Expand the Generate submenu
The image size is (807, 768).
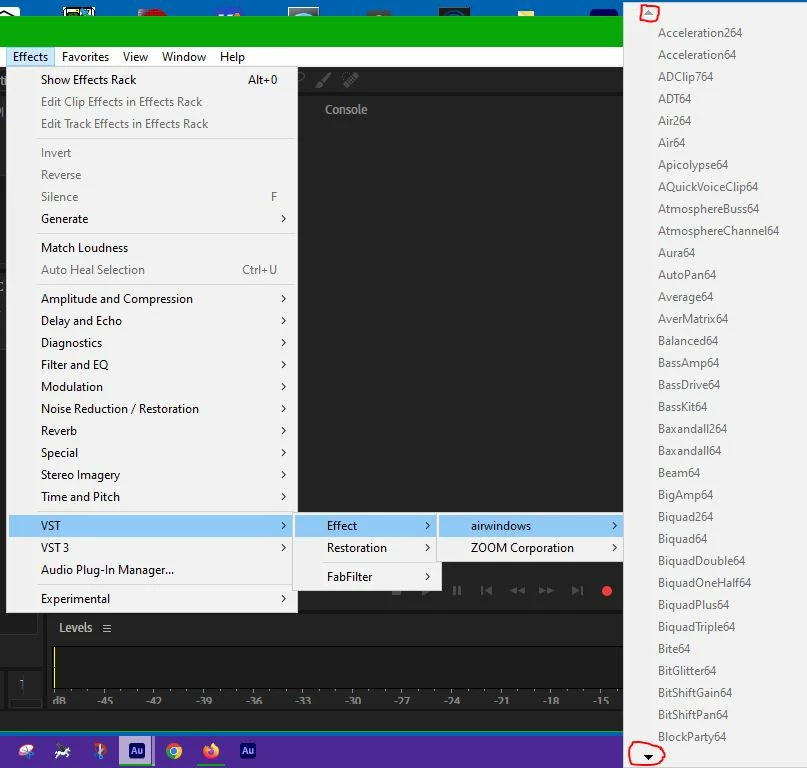pyautogui.click(x=152, y=219)
